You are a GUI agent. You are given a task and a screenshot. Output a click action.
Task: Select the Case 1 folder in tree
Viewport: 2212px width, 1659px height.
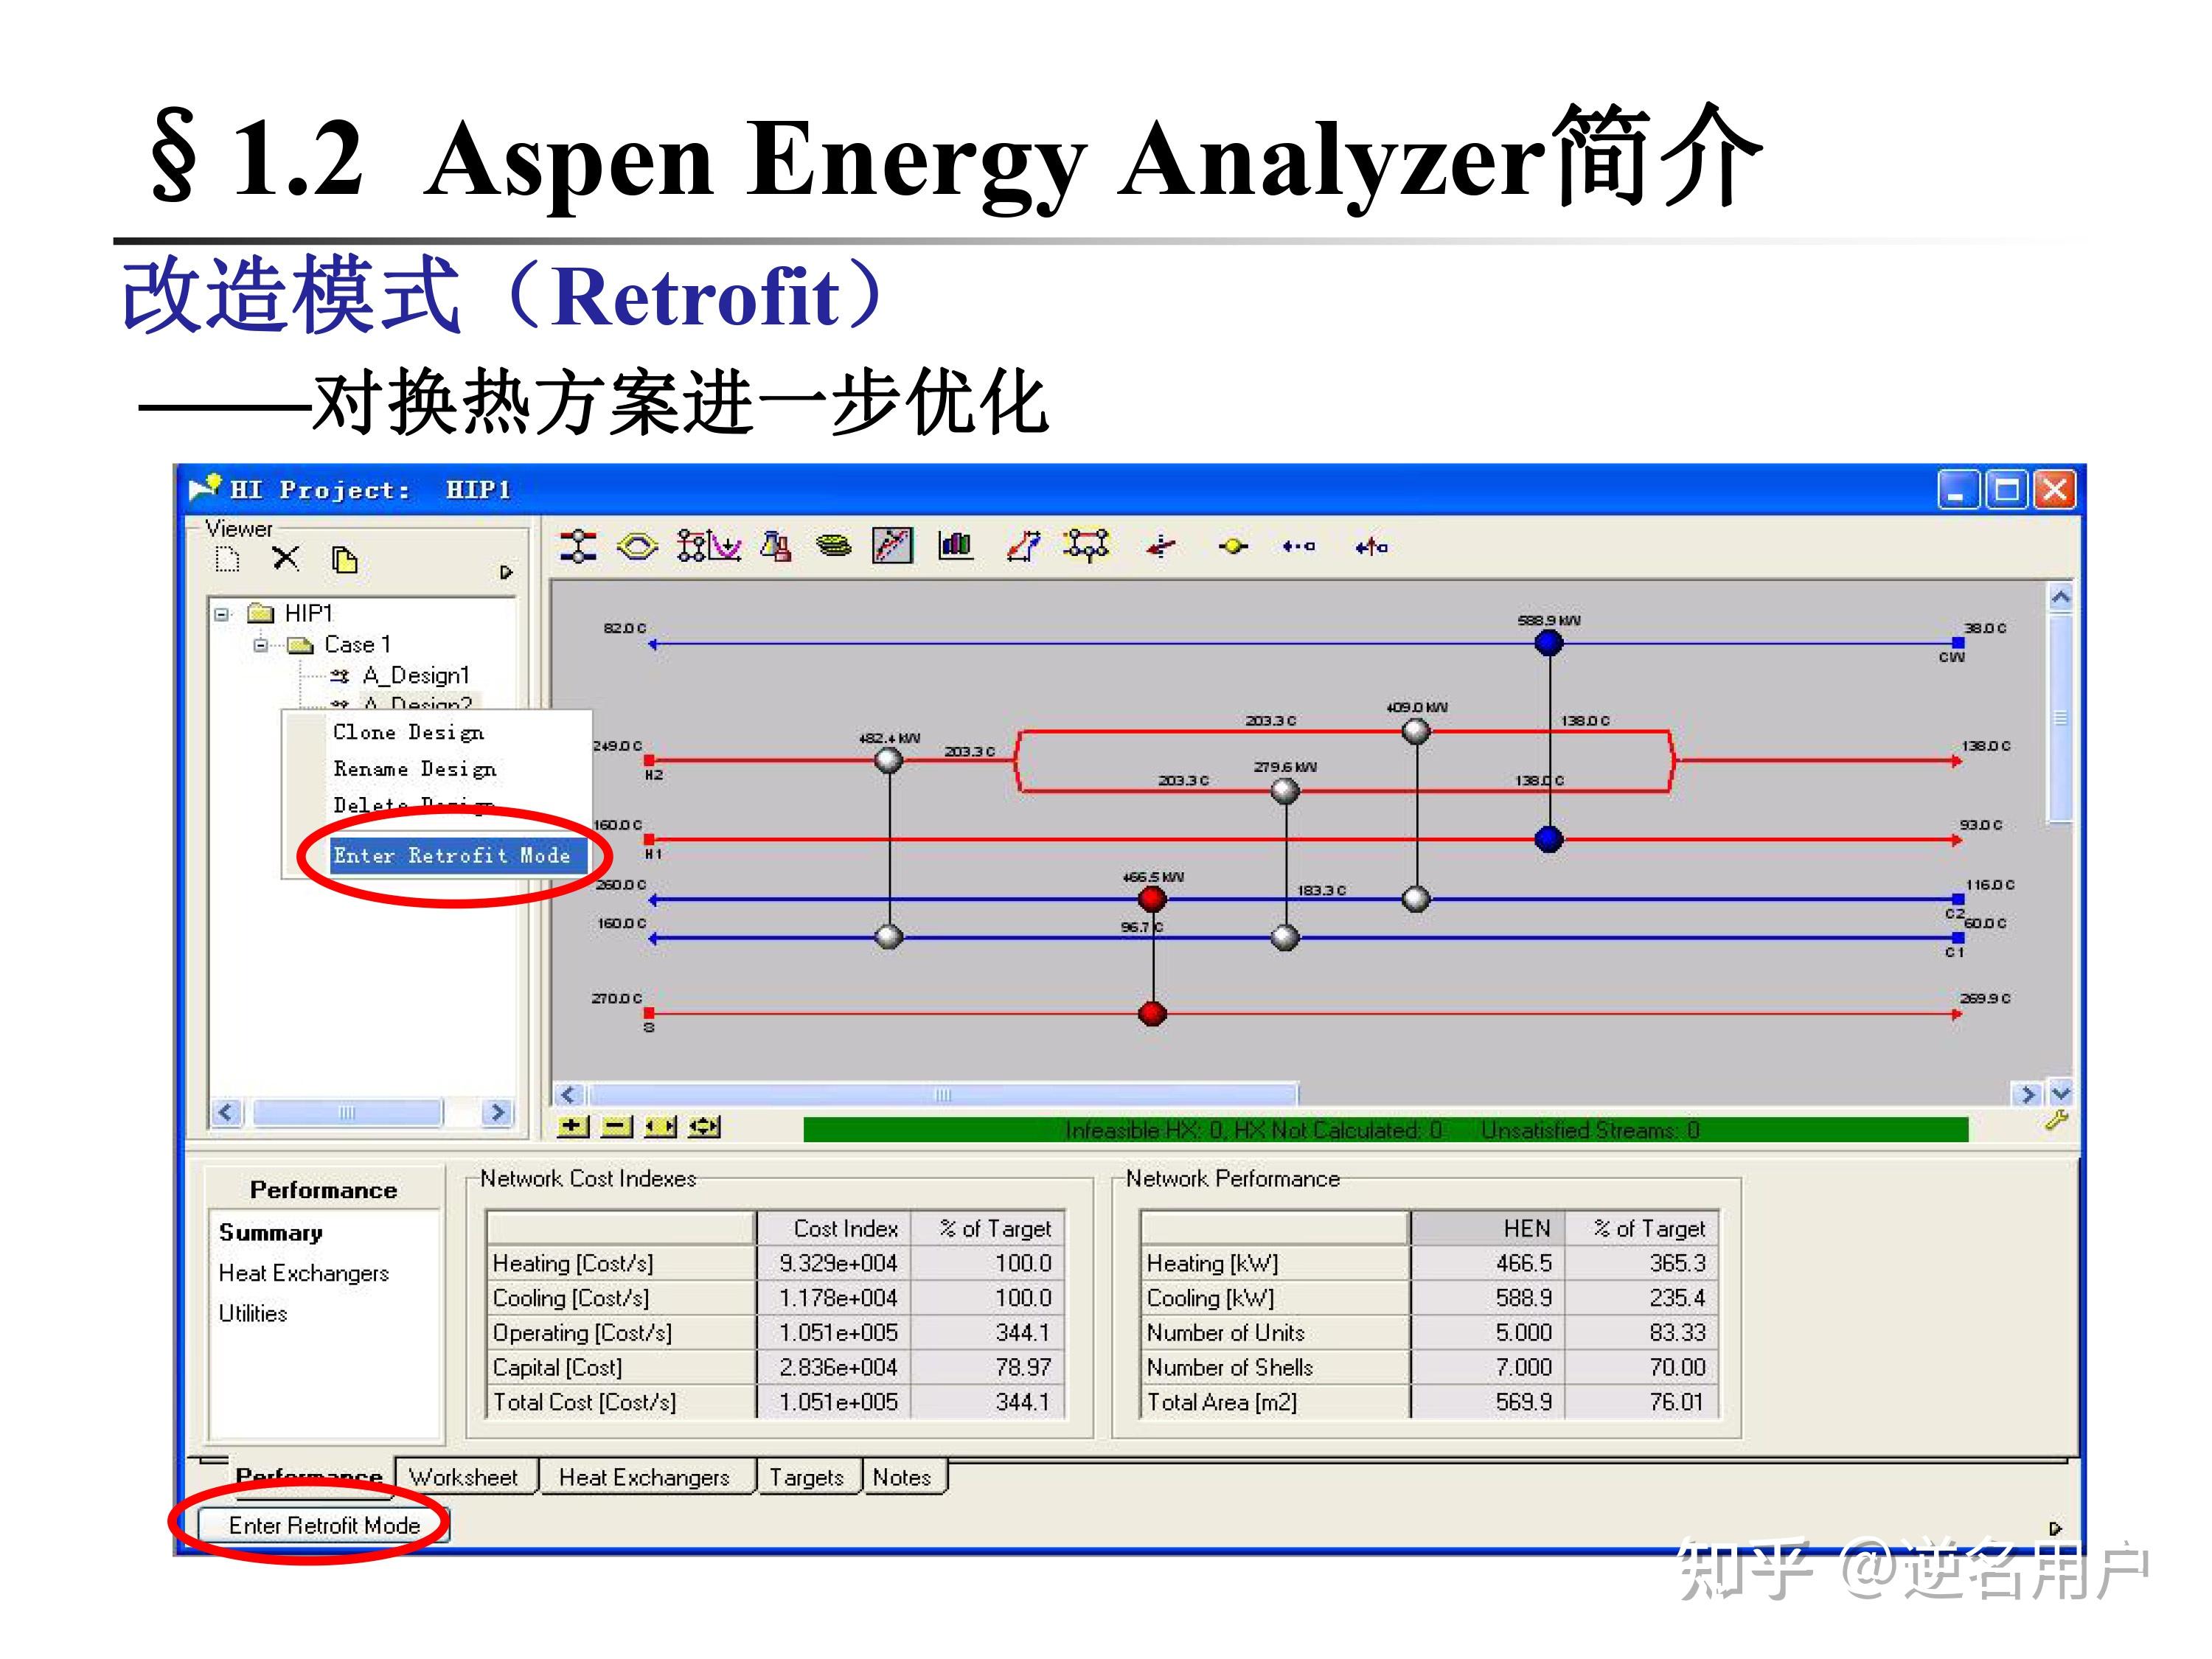point(357,645)
